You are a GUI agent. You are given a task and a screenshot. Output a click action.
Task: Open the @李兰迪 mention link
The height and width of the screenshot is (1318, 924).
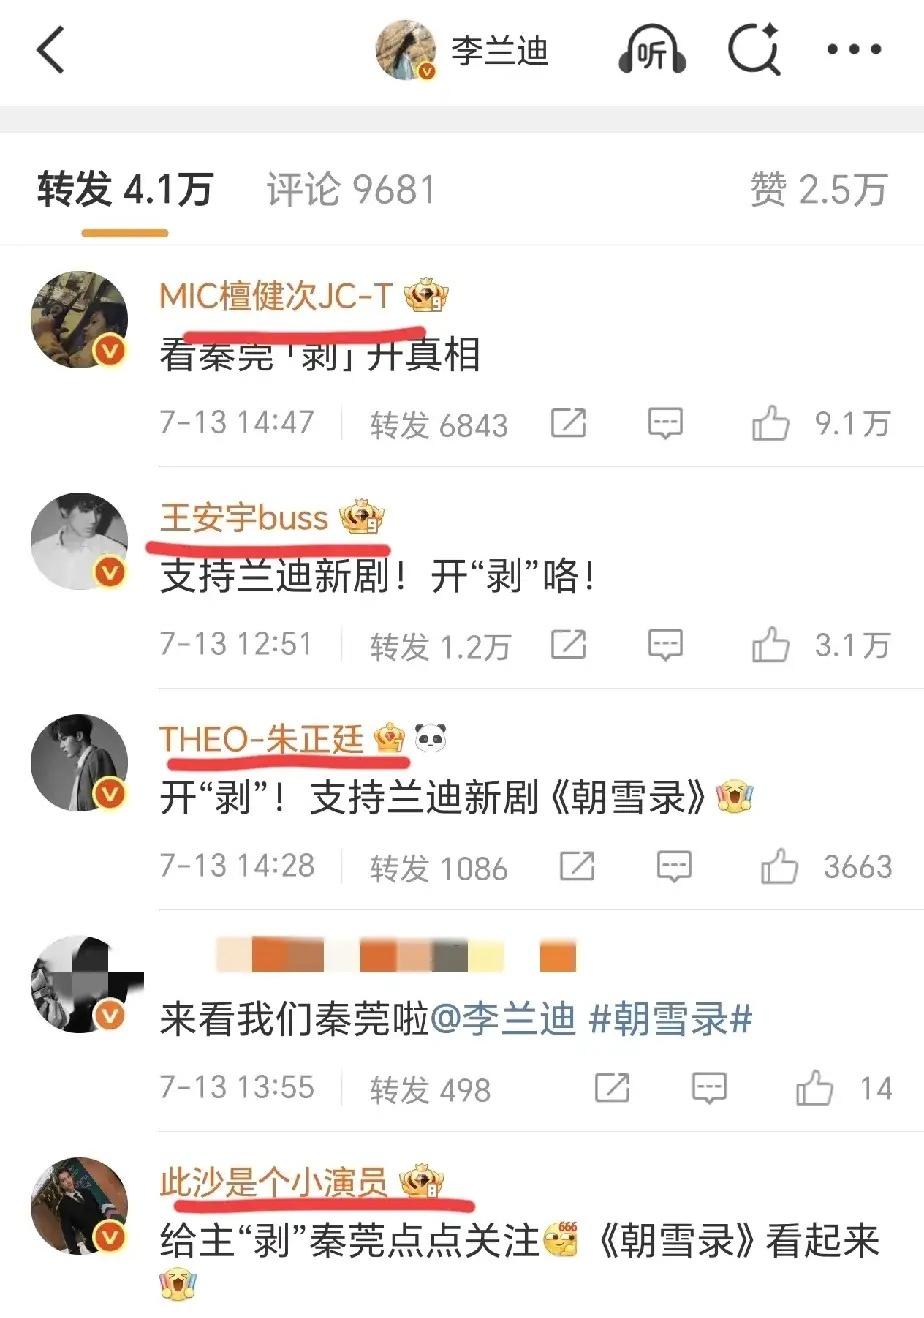click(x=502, y=1020)
